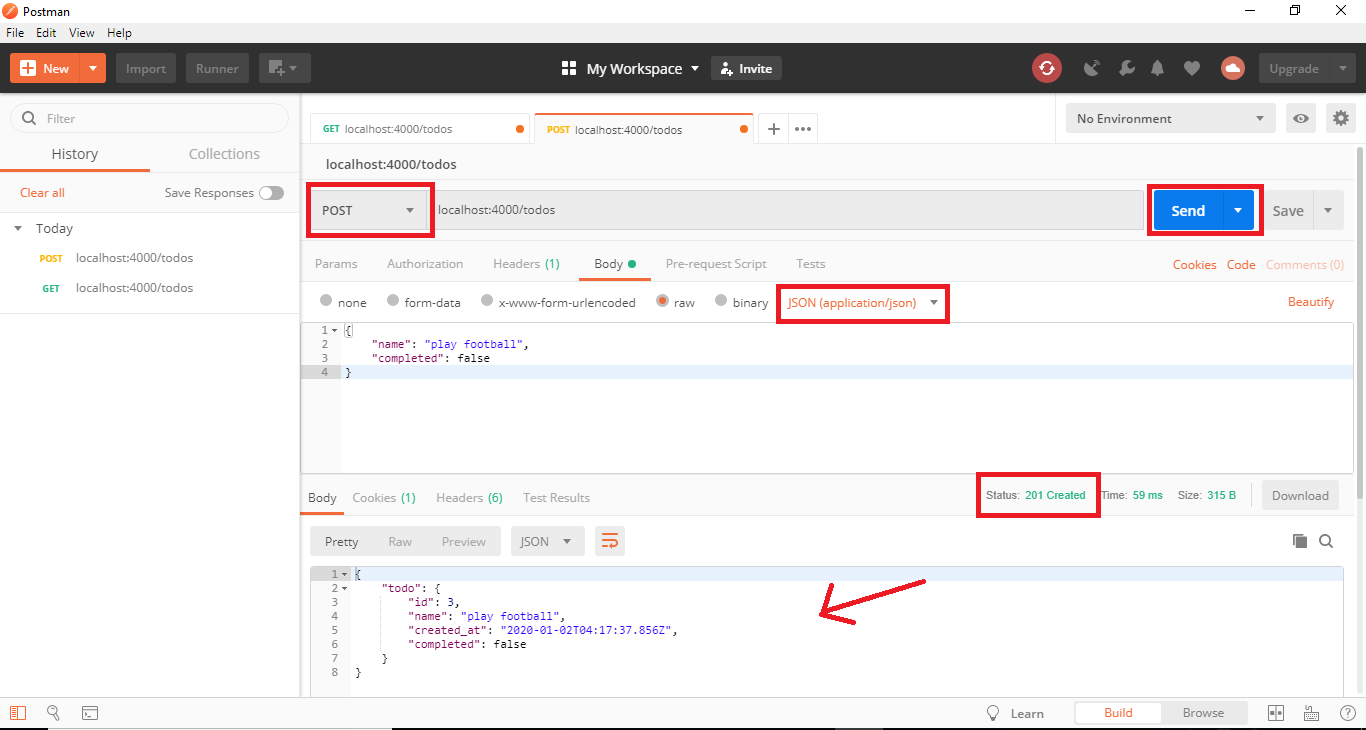Screen dimensions: 1366x730
Task: Click the request URL field
Action: tap(786, 210)
